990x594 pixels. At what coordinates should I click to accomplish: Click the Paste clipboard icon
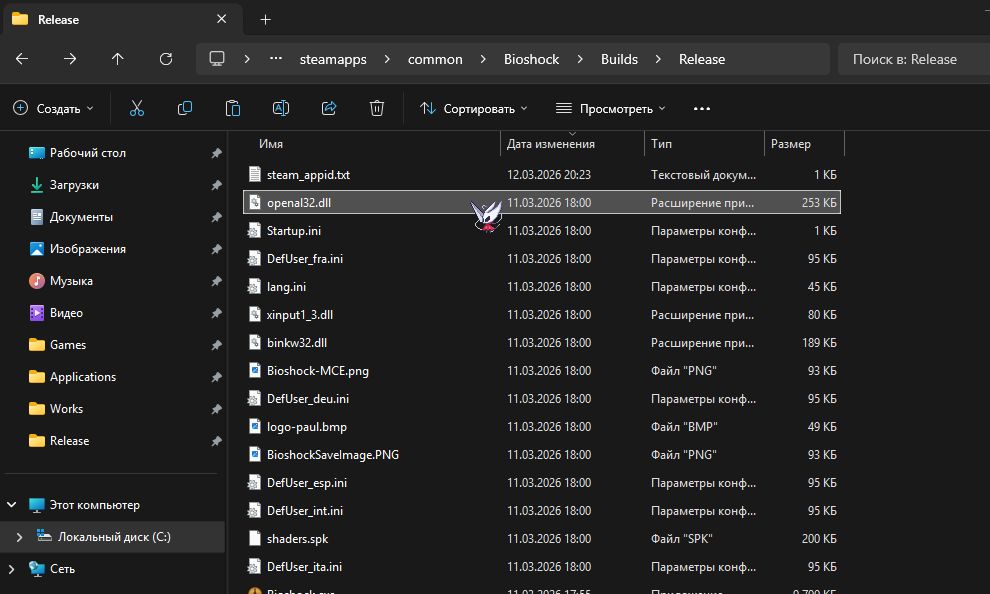tap(232, 109)
